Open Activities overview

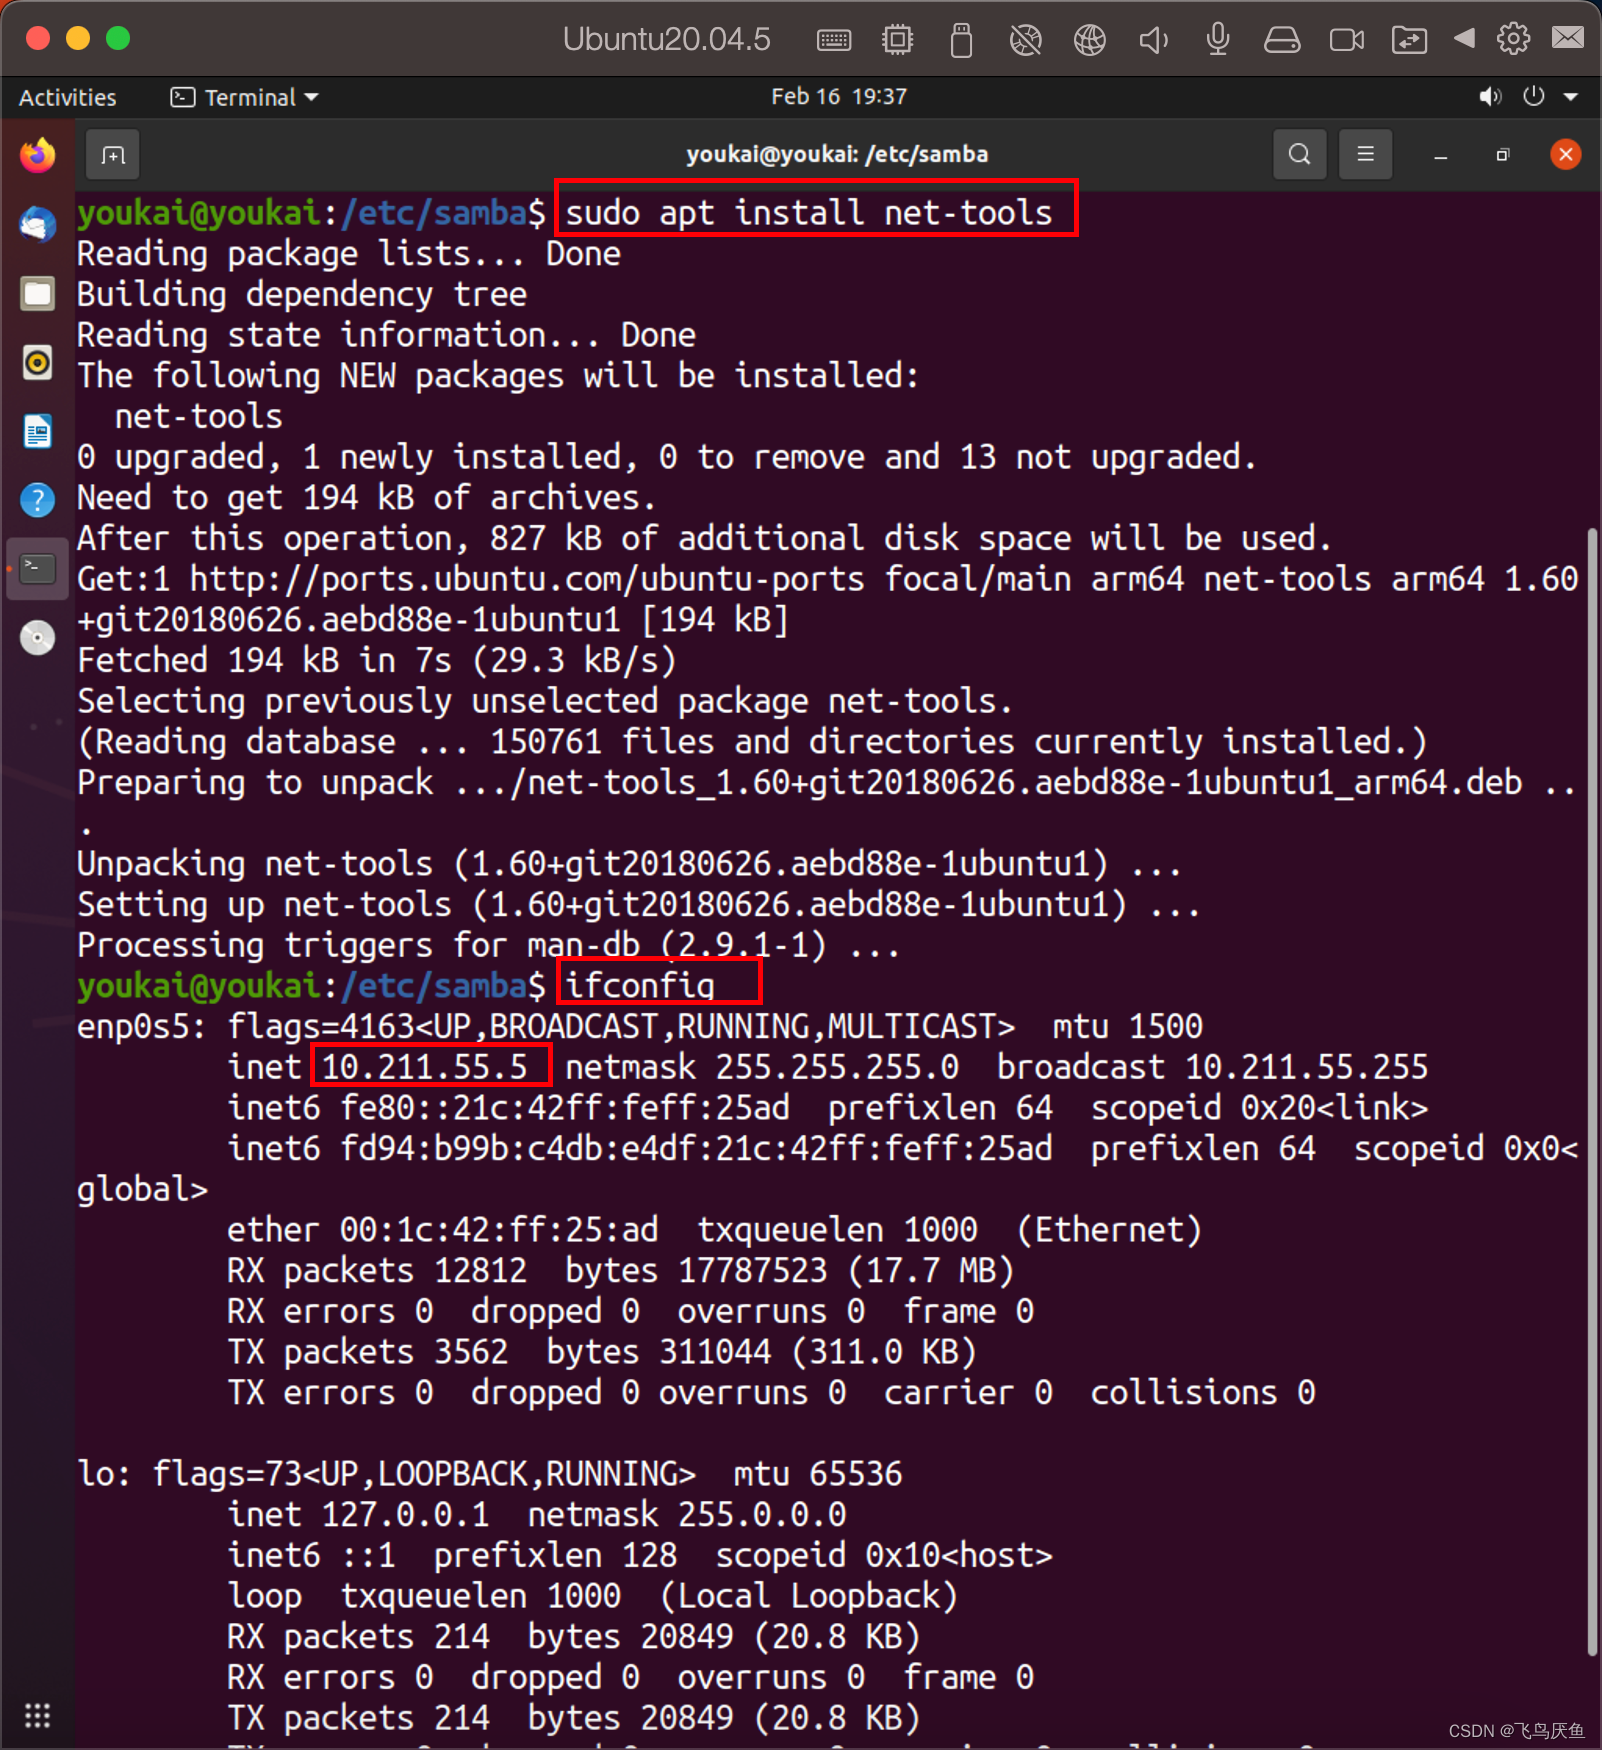coord(67,97)
